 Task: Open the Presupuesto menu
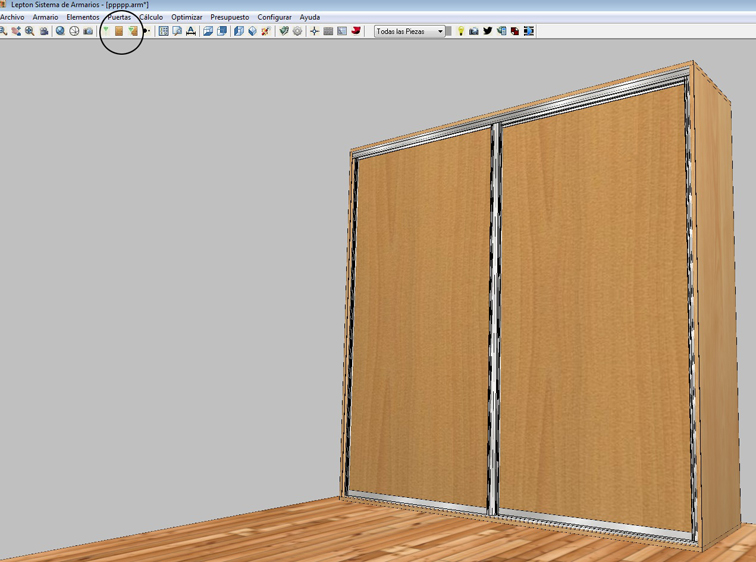click(230, 17)
